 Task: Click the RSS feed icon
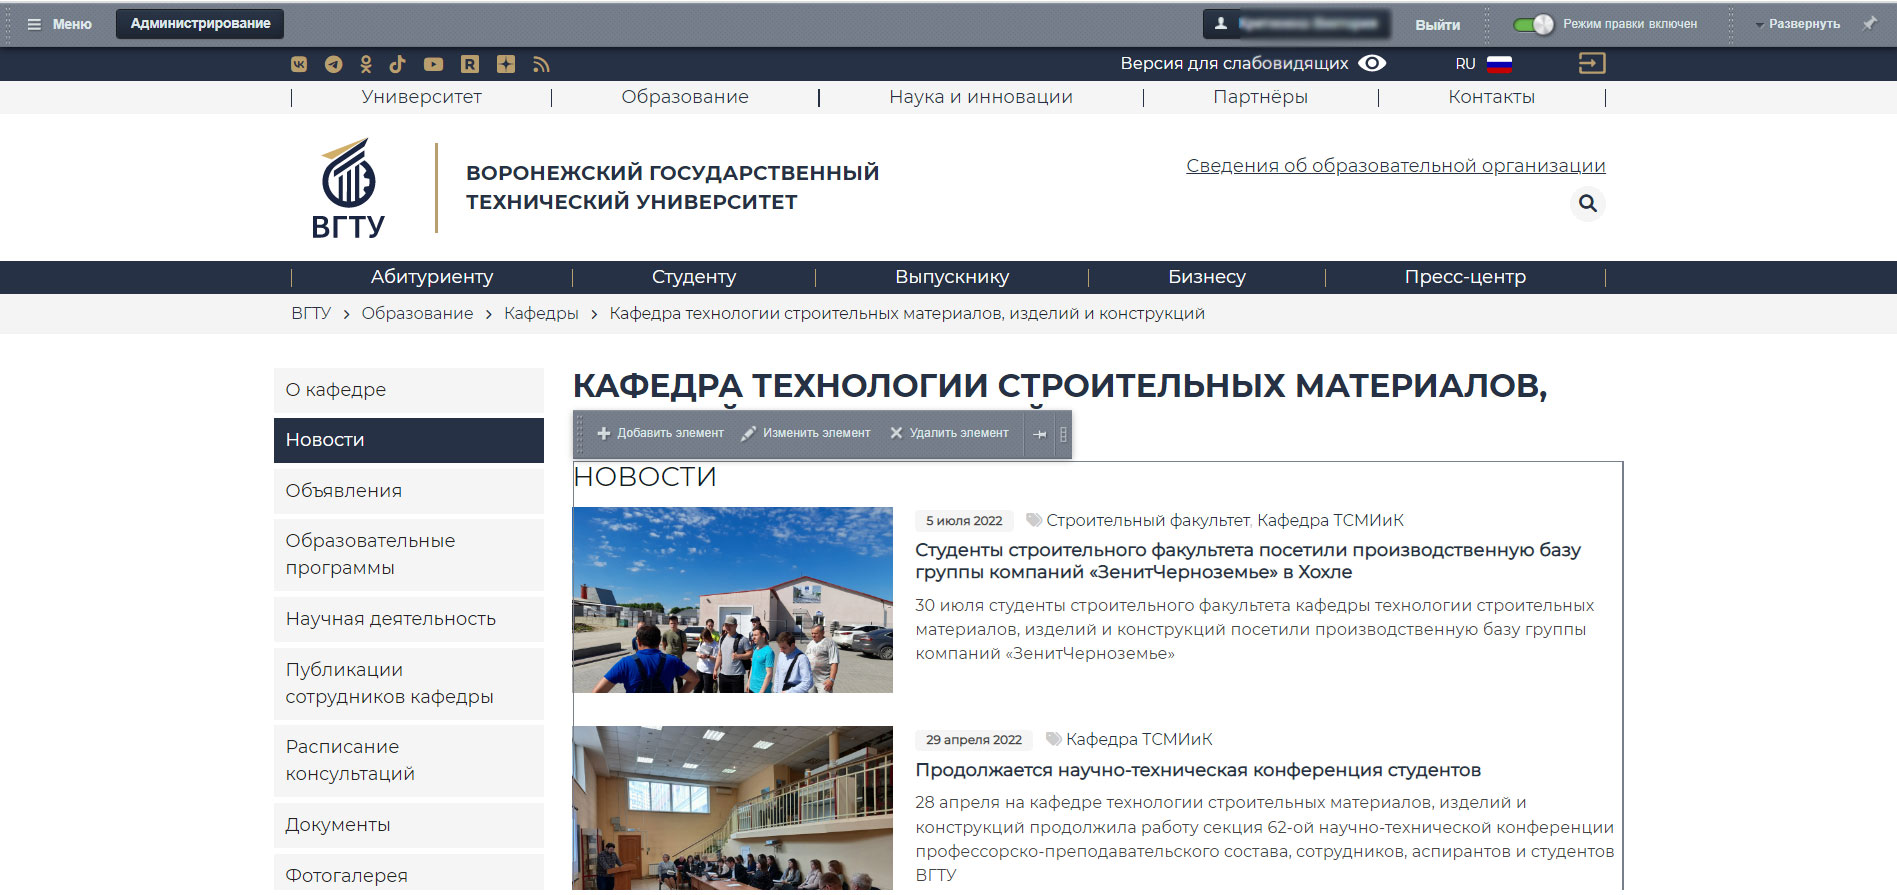pyautogui.click(x=541, y=64)
